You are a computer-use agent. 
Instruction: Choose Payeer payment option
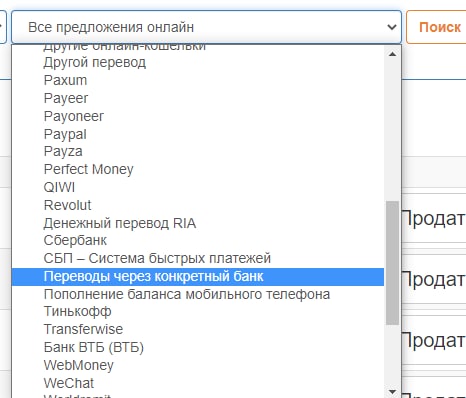[198, 98]
